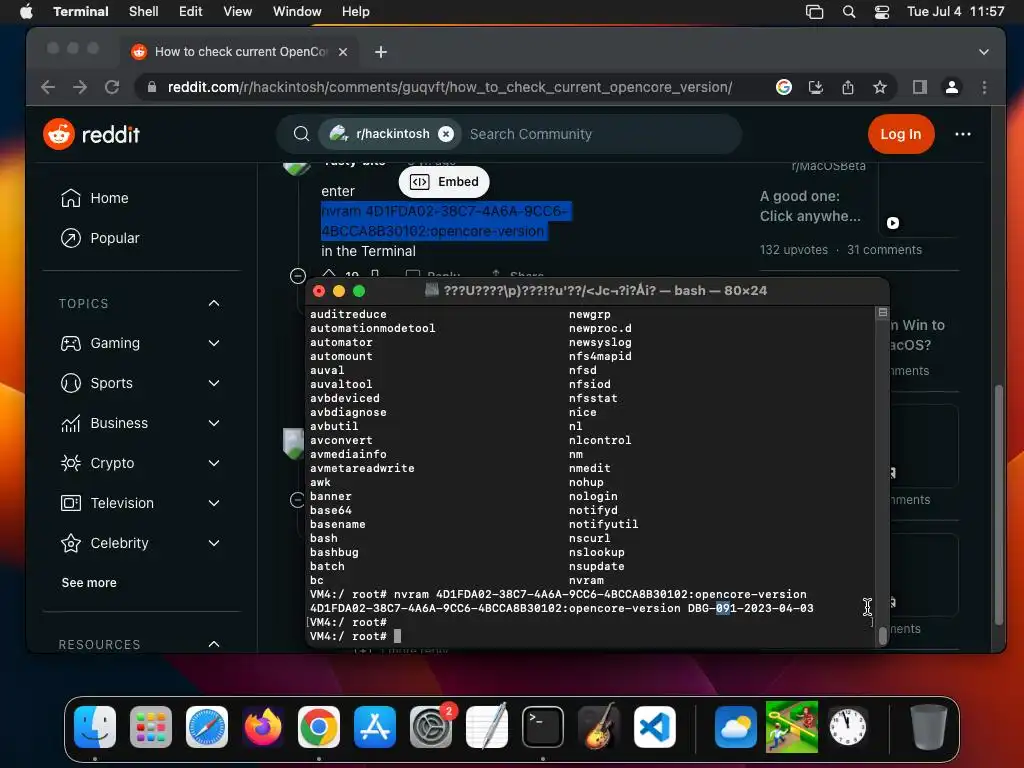Expand the Celebrity topic
Image resolution: width=1024 pixels, height=768 pixels.
pos(214,543)
